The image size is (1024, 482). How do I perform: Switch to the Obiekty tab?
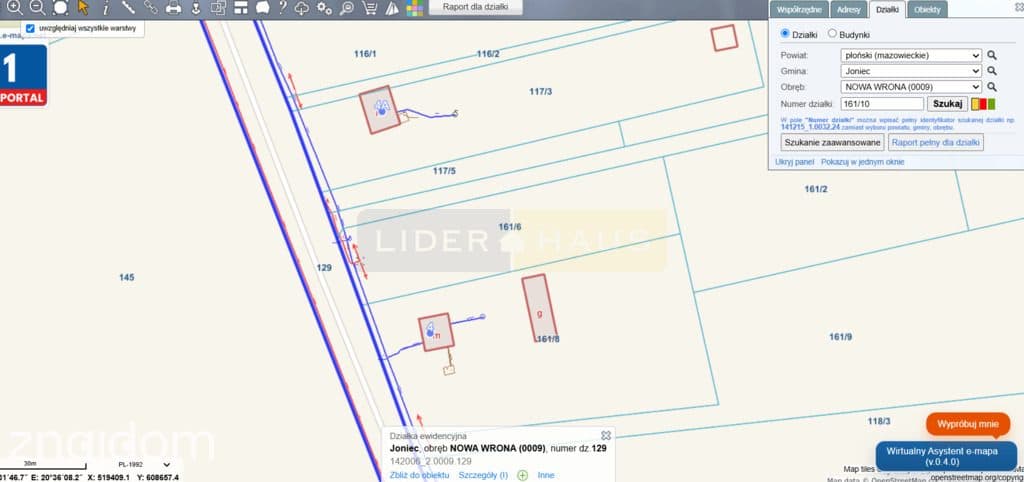click(x=927, y=9)
